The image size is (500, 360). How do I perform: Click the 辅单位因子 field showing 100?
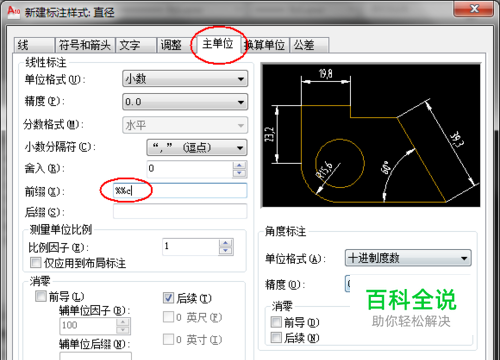pos(88,325)
